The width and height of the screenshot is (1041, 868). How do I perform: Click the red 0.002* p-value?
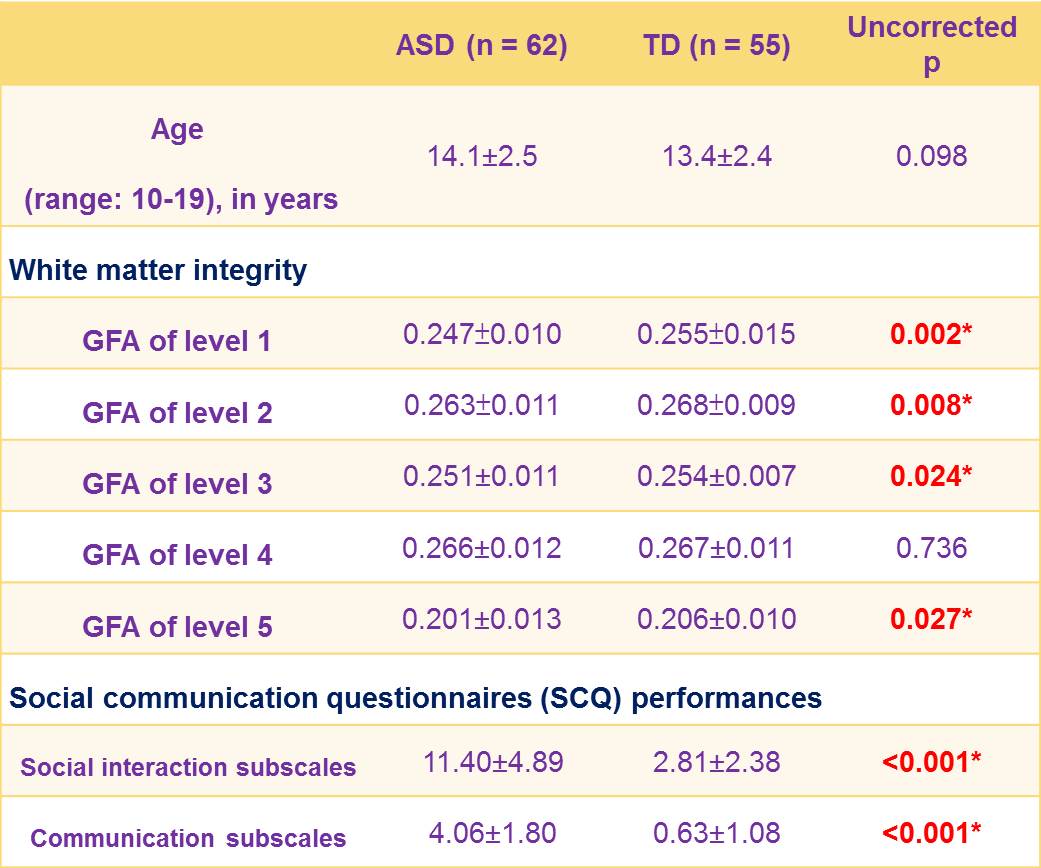pyautogui.click(x=931, y=334)
